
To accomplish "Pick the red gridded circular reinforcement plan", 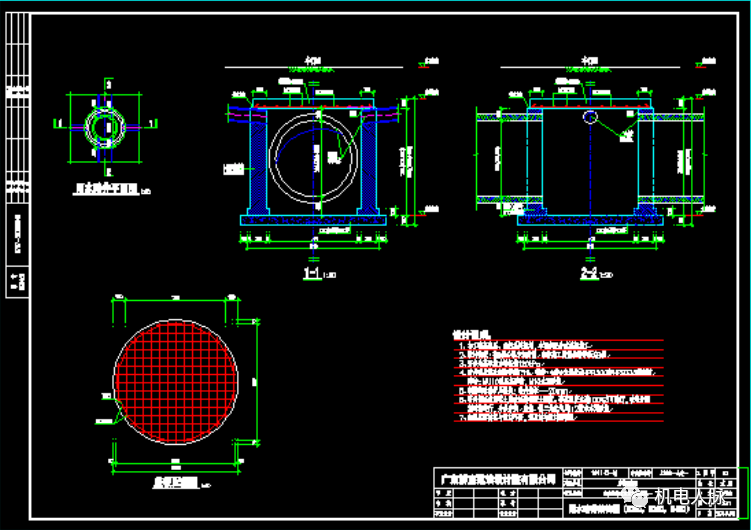I will point(176,382).
